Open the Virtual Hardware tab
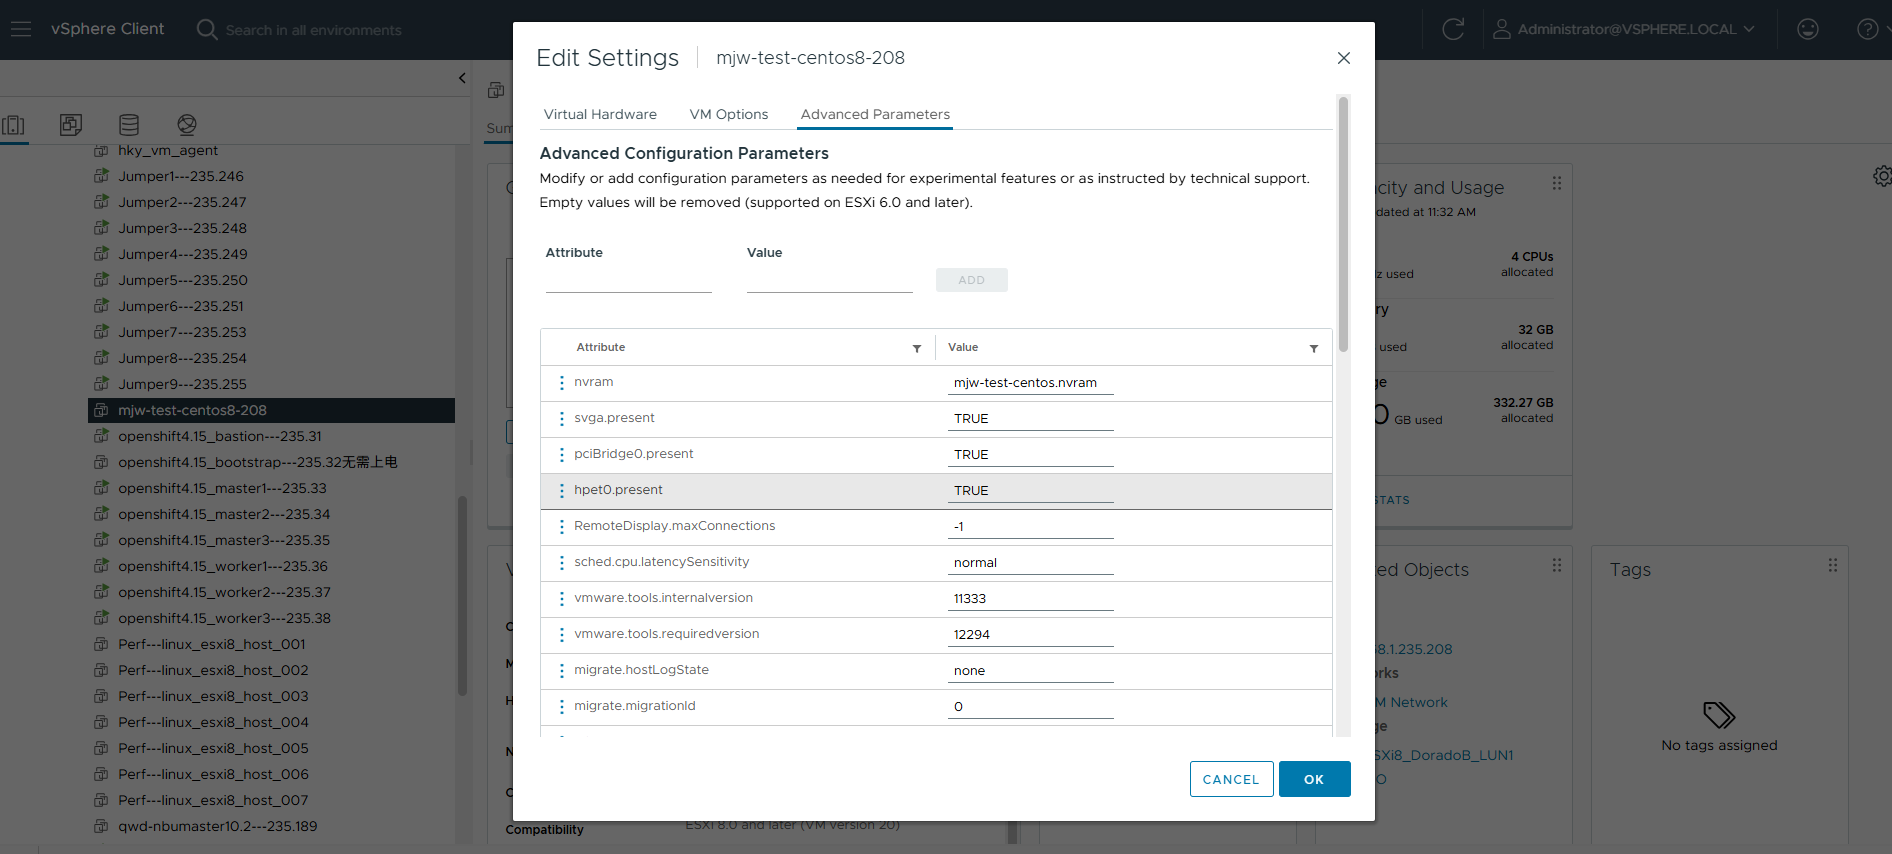Screen dimensions: 1892x854 600,114
